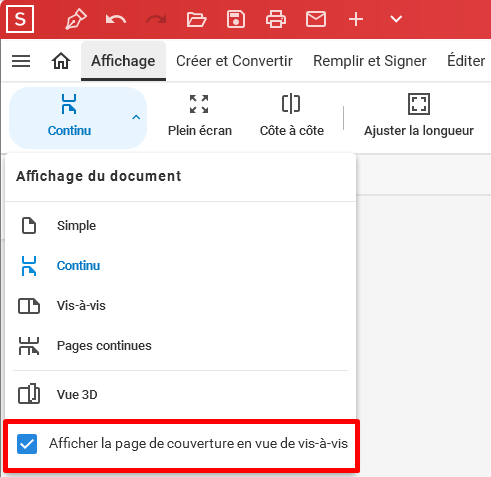
Task: Open a file with the folder icon
Action: (196, 19)
